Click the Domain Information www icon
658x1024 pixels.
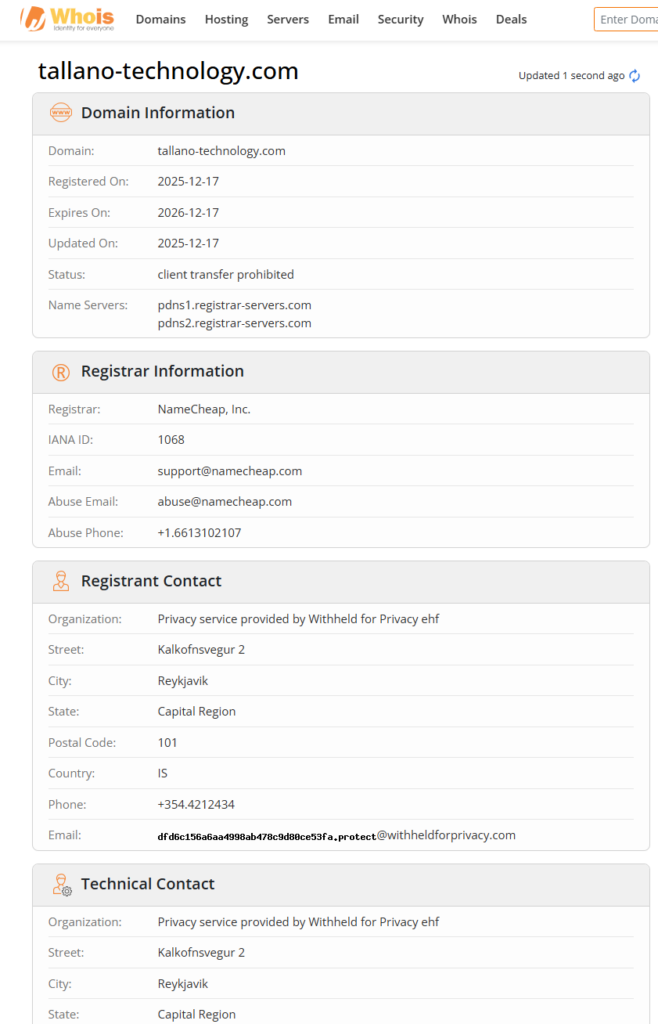[x=60, y=113]
